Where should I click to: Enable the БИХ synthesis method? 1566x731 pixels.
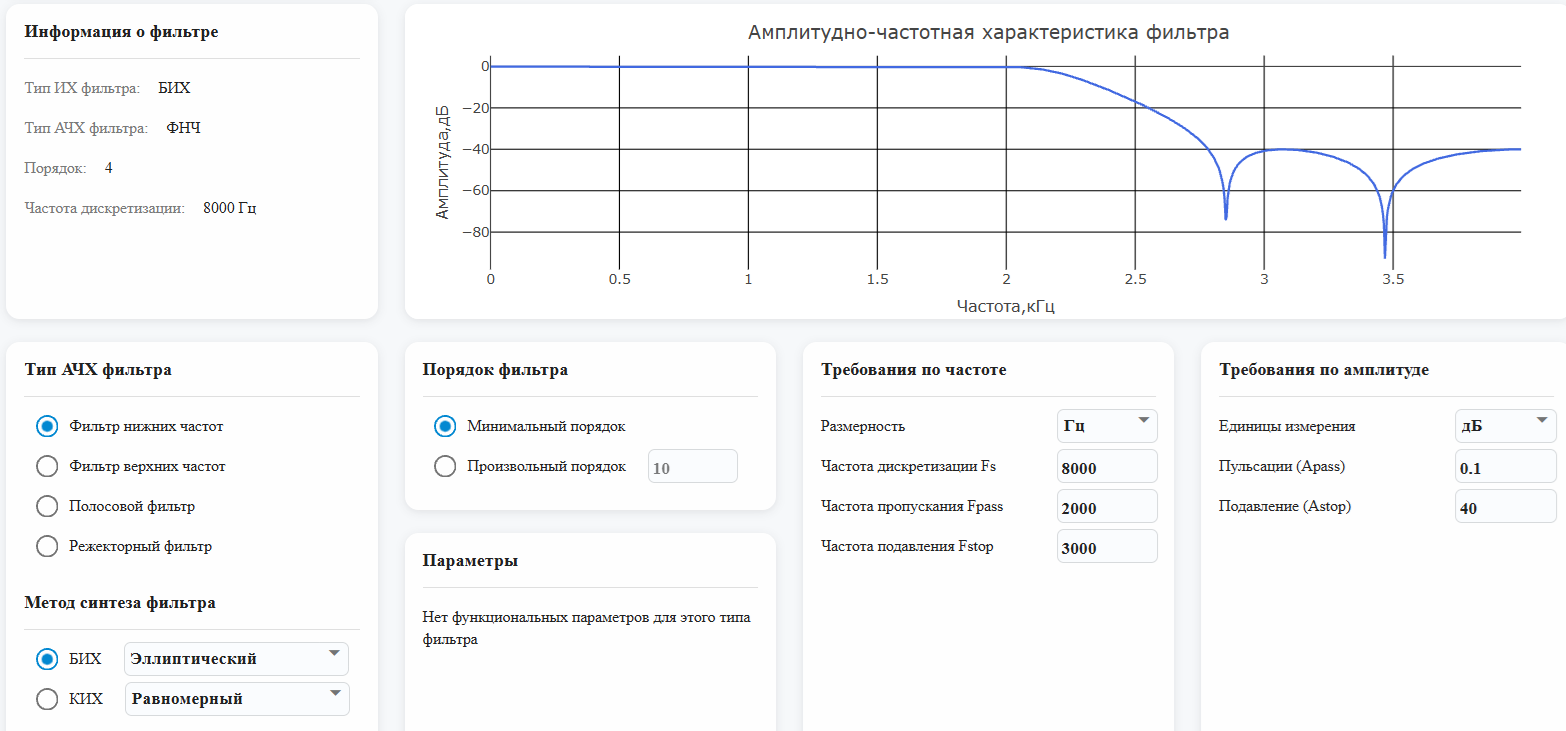point(47,659)
